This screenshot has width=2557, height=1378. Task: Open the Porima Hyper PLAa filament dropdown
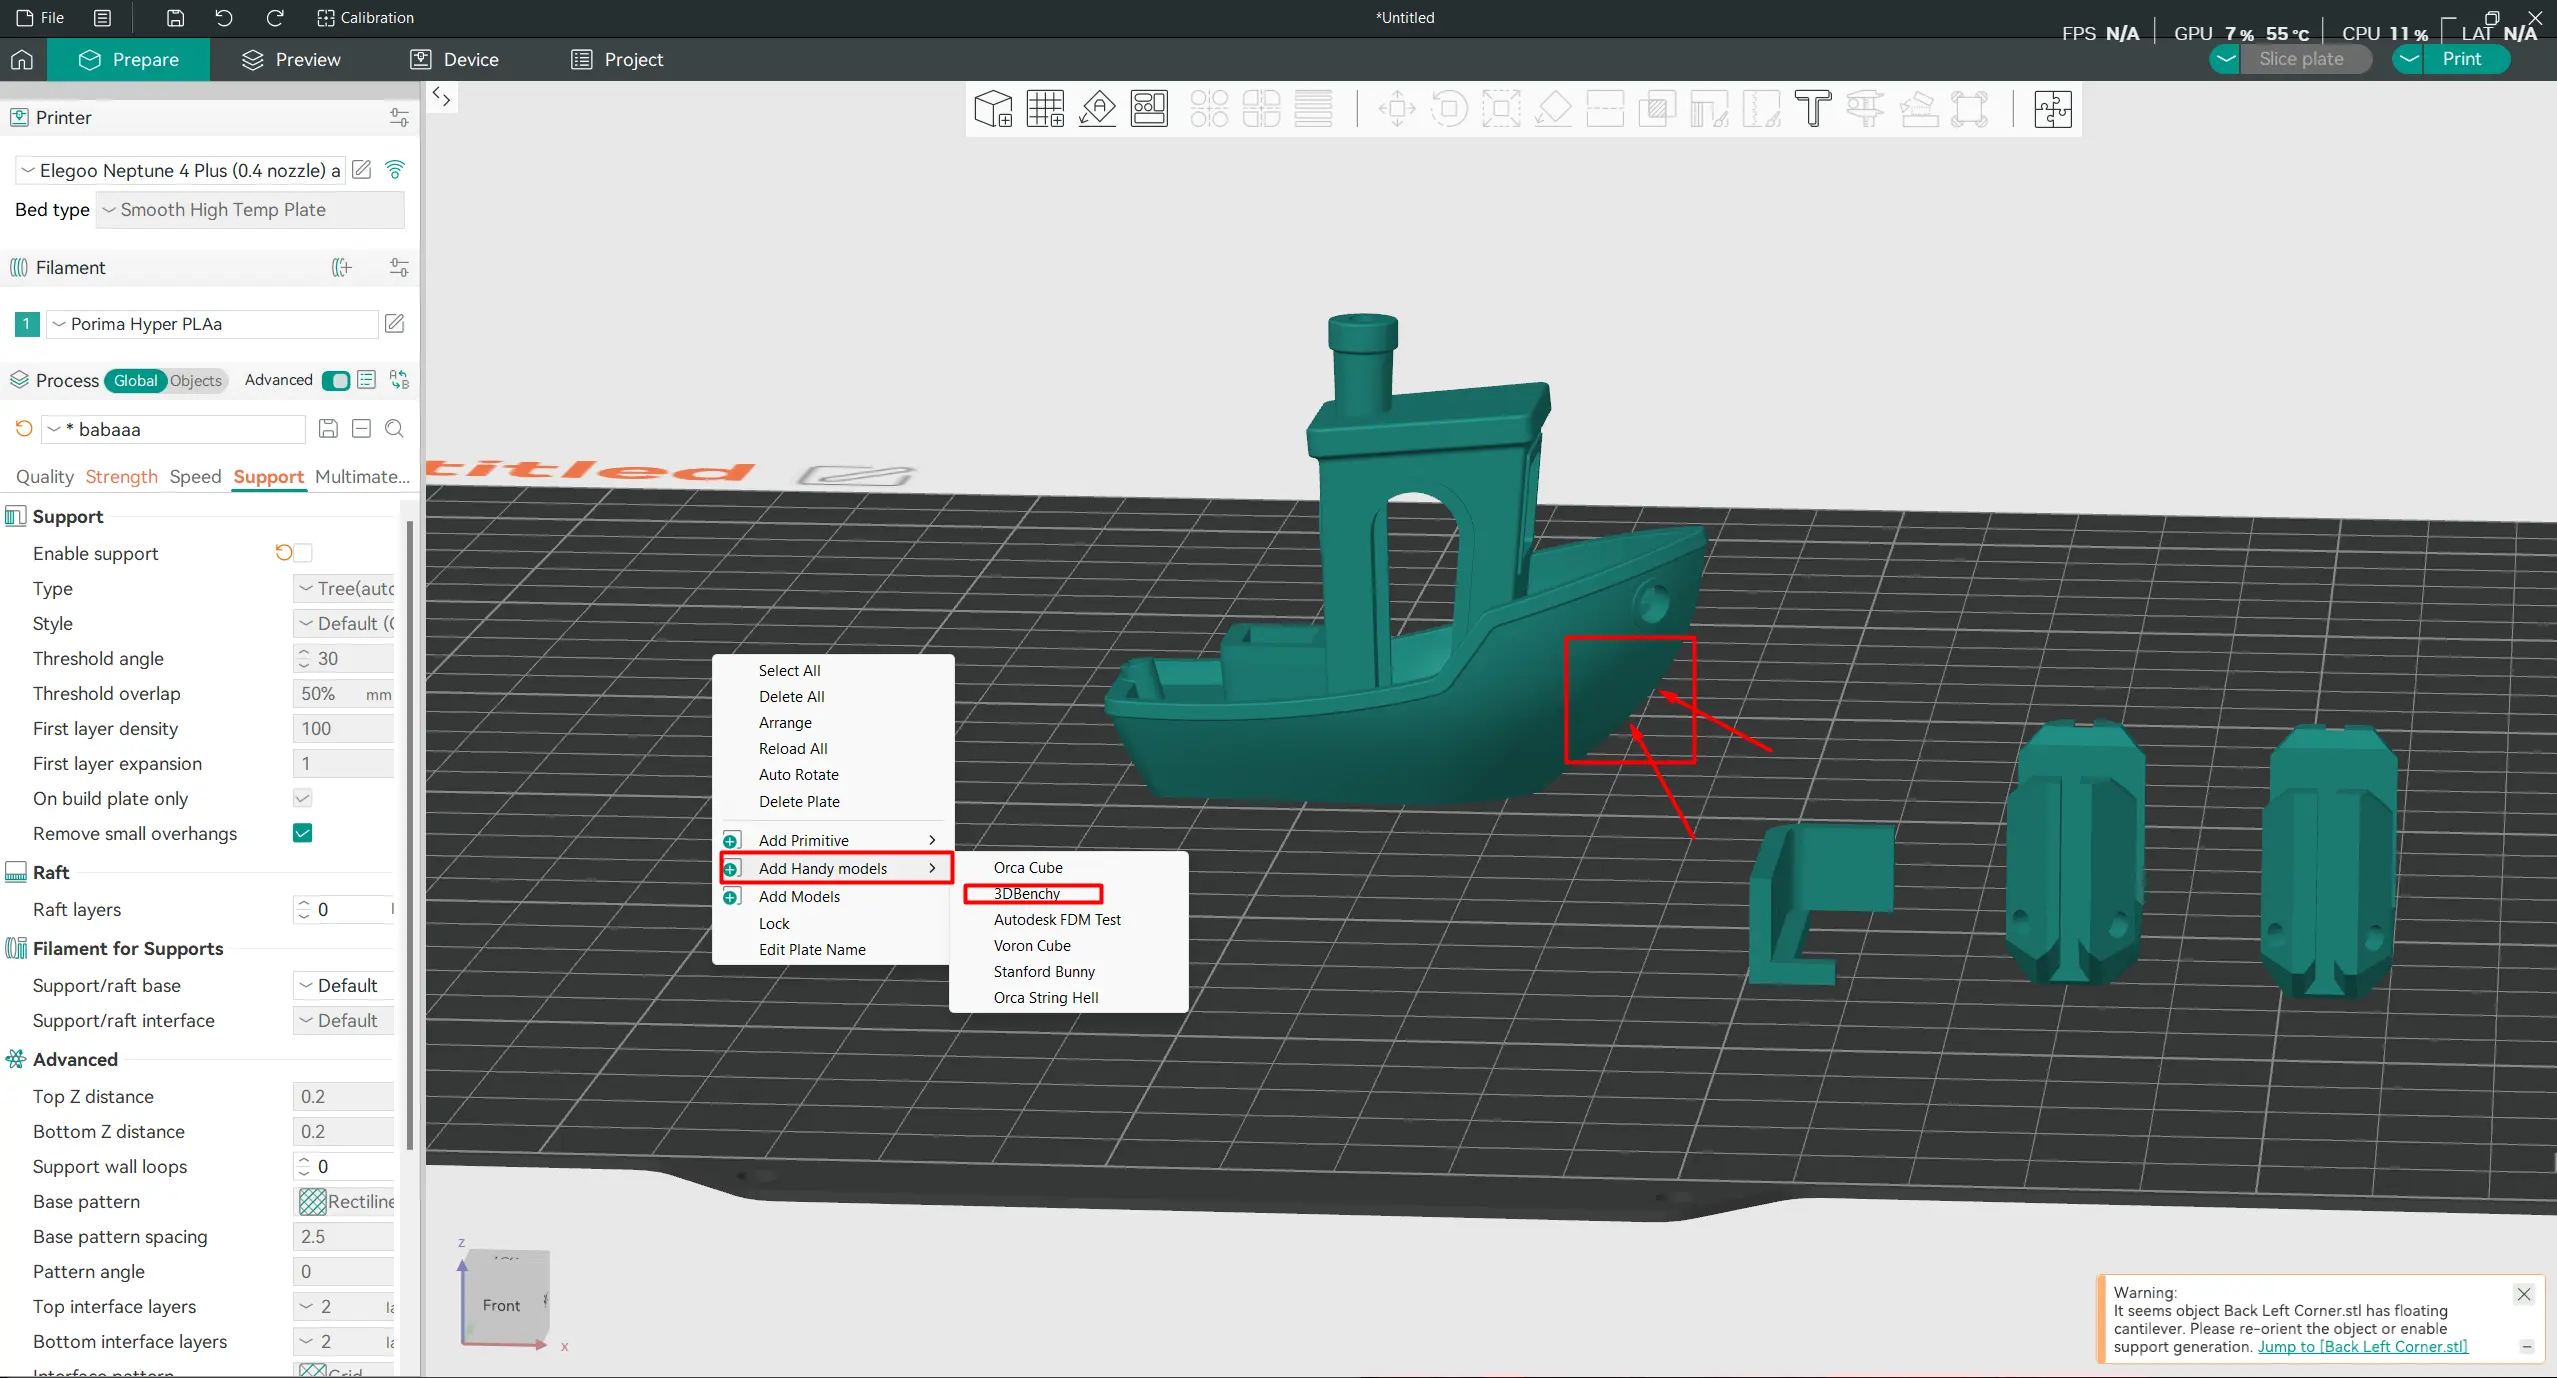pos(212,324)
